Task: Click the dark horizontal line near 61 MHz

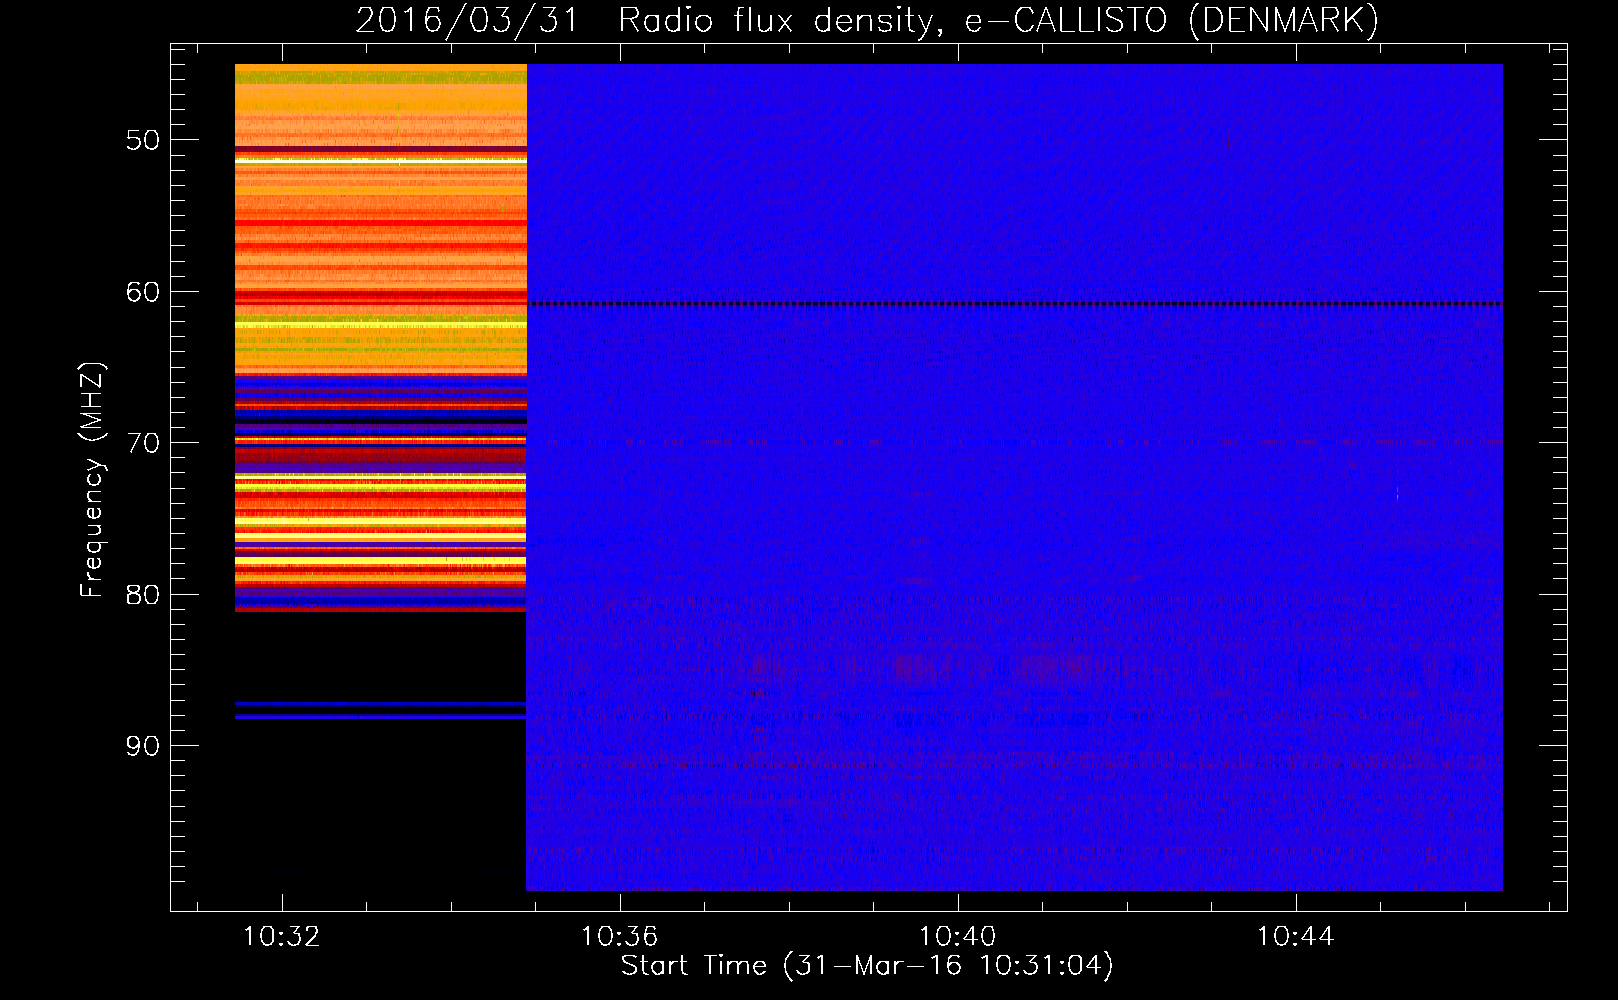Action: point(1015,303)
